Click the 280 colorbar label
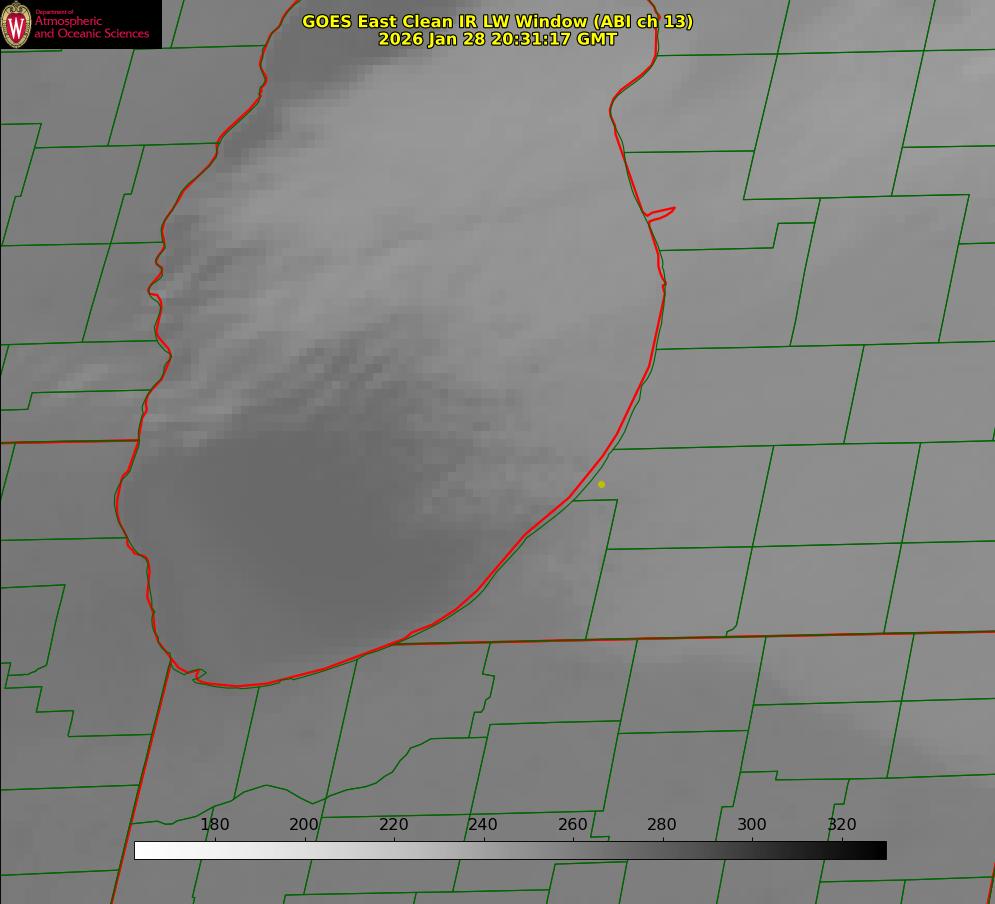The height and width of the screenshot is (904, 995). [662, 825]
